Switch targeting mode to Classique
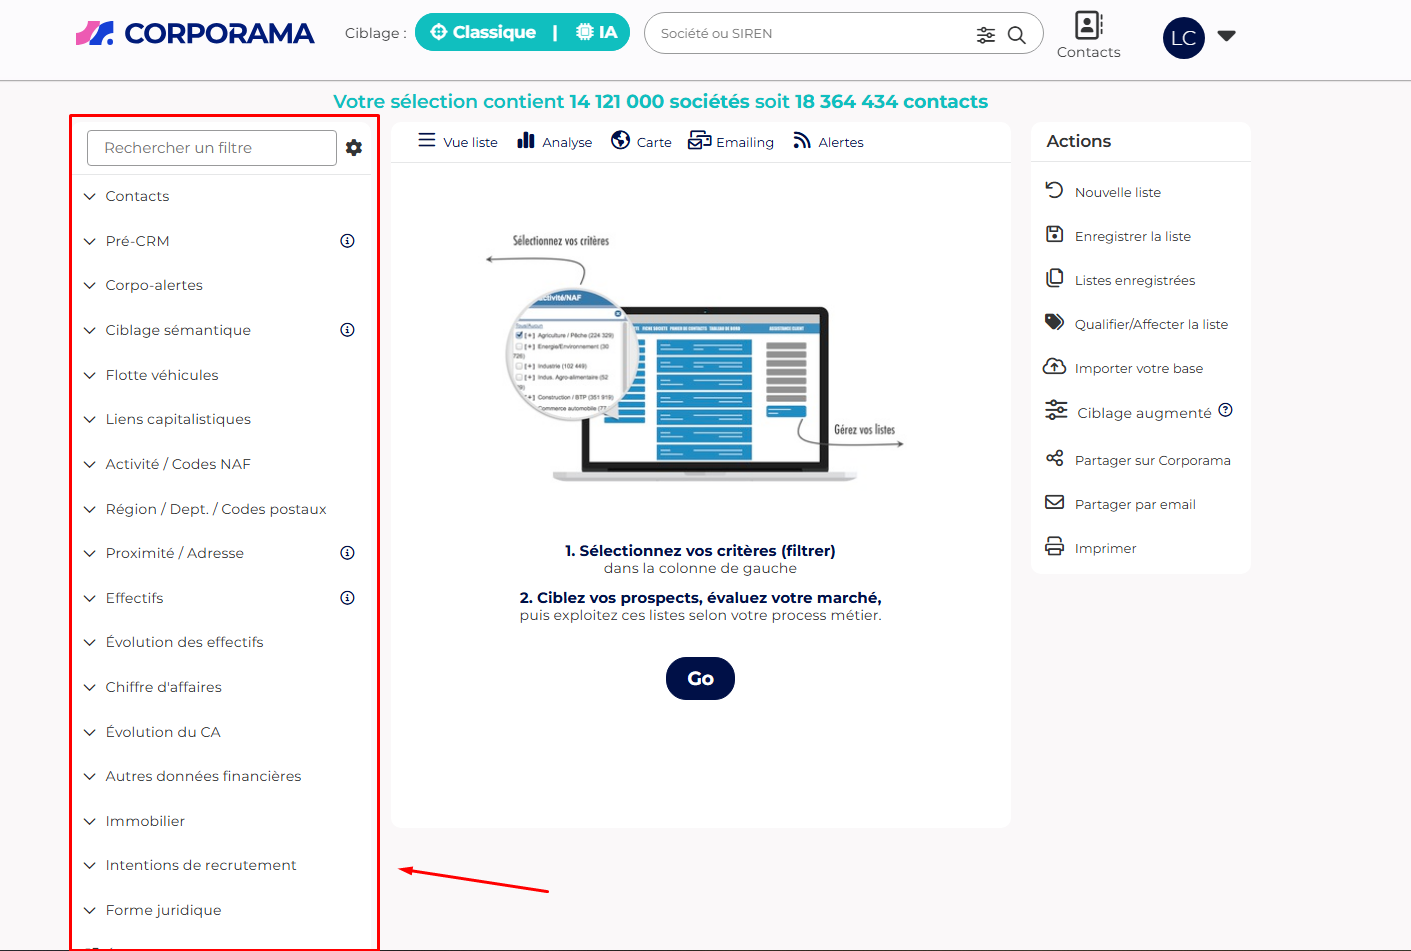This screenshot has width=1411, height=951. 484,33
